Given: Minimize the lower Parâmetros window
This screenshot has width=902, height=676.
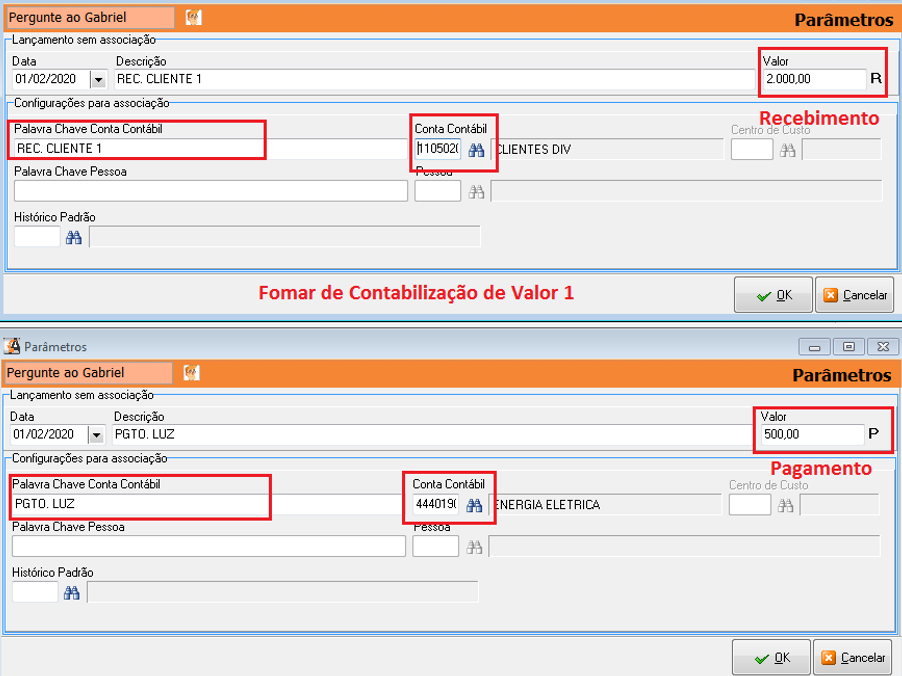Looking at the screenshot, I should click(x=814, y=346).
